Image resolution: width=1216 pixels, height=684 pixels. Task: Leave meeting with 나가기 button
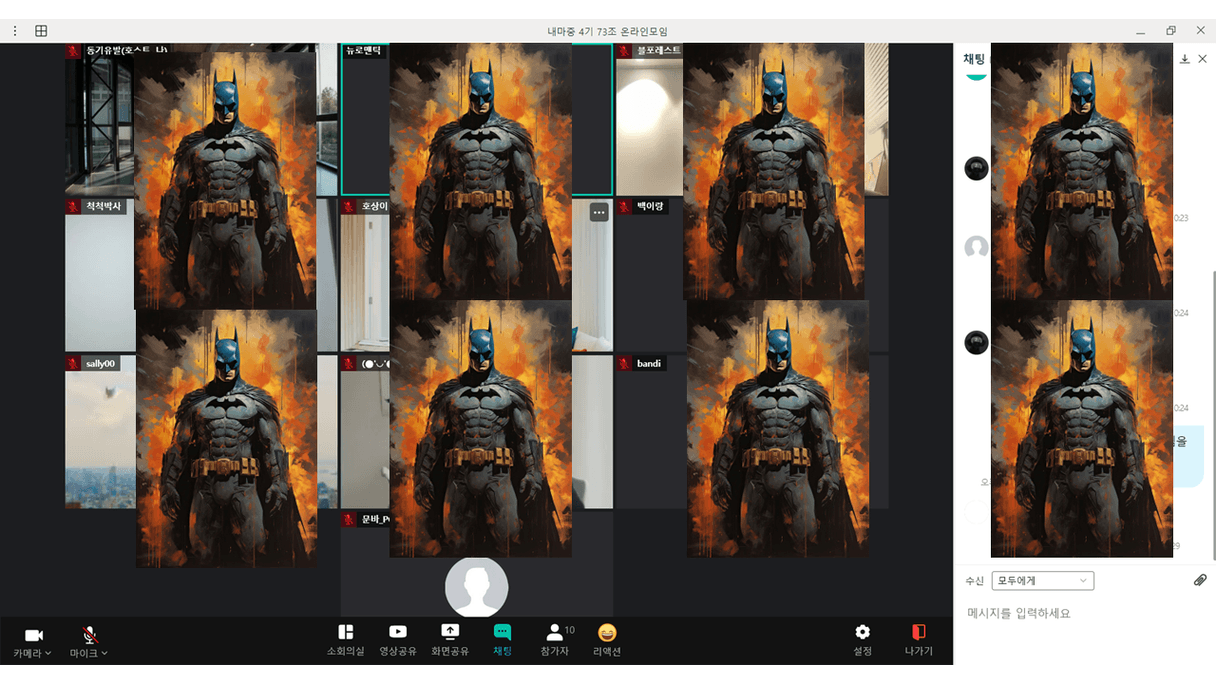(x=918, y=640)
